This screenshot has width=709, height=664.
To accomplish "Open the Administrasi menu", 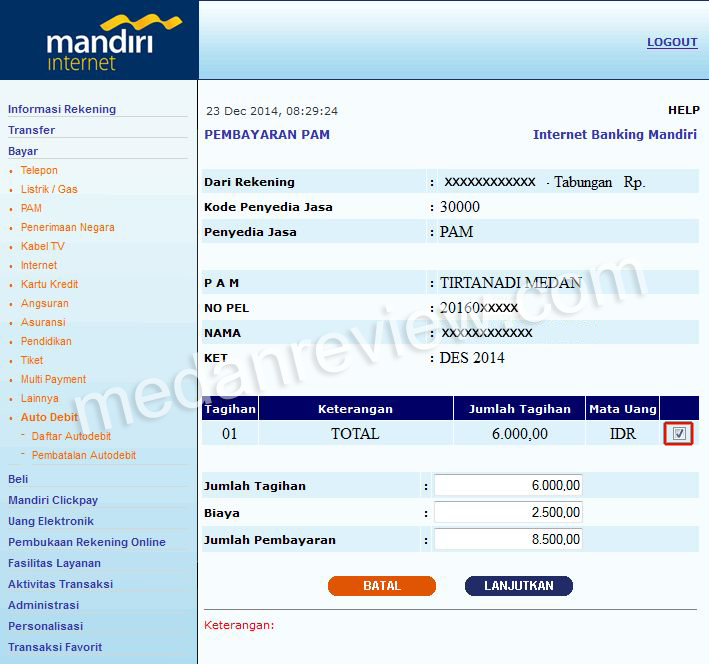I will [x=43, y=605].
